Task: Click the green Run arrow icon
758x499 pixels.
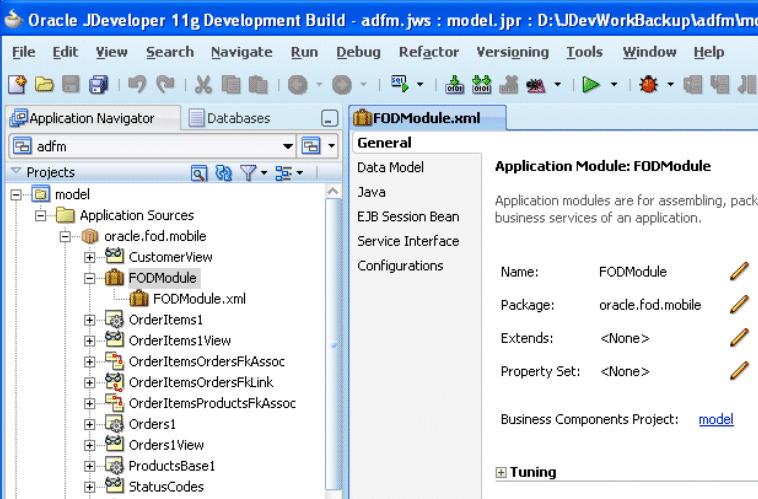Action: (590, 85)
